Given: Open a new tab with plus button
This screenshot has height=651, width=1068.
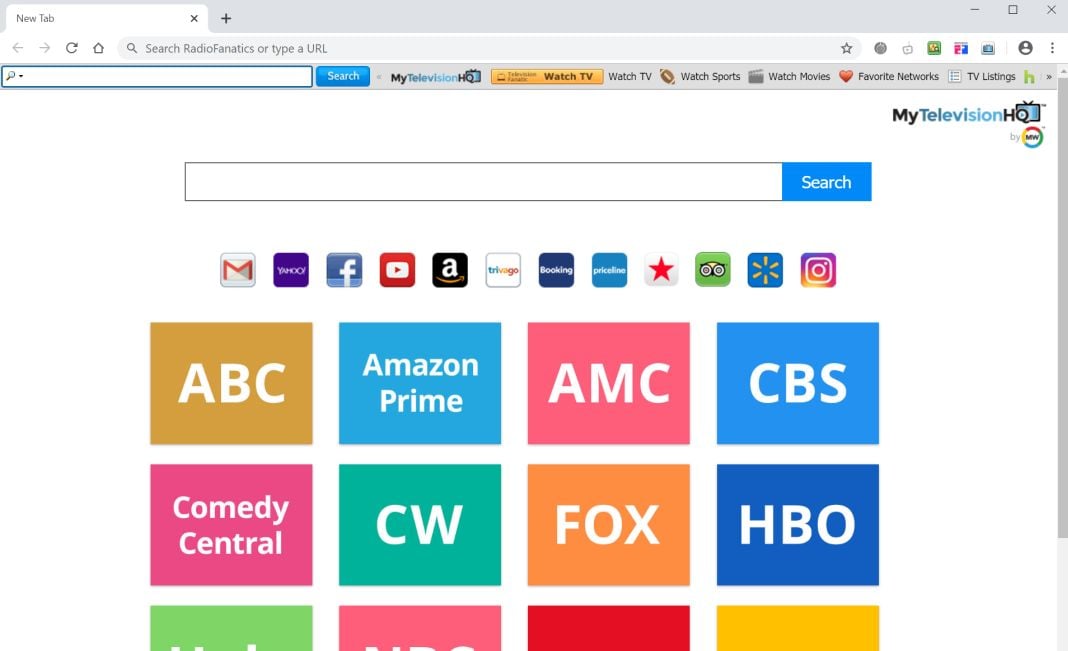Looking at the screenshot, I should point(226,18).
